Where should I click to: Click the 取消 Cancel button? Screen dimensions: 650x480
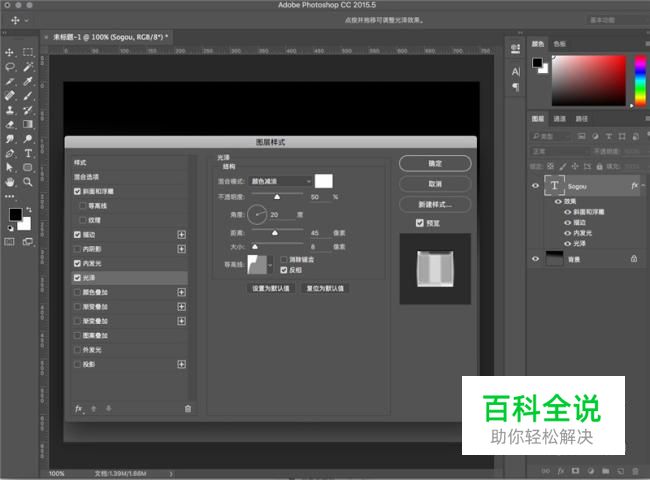point(435,184)
